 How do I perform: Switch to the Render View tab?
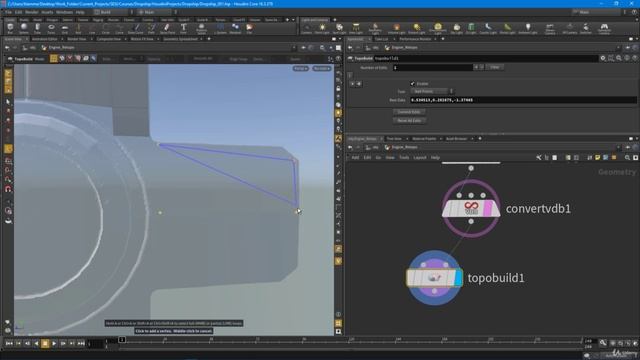[77, 39]
